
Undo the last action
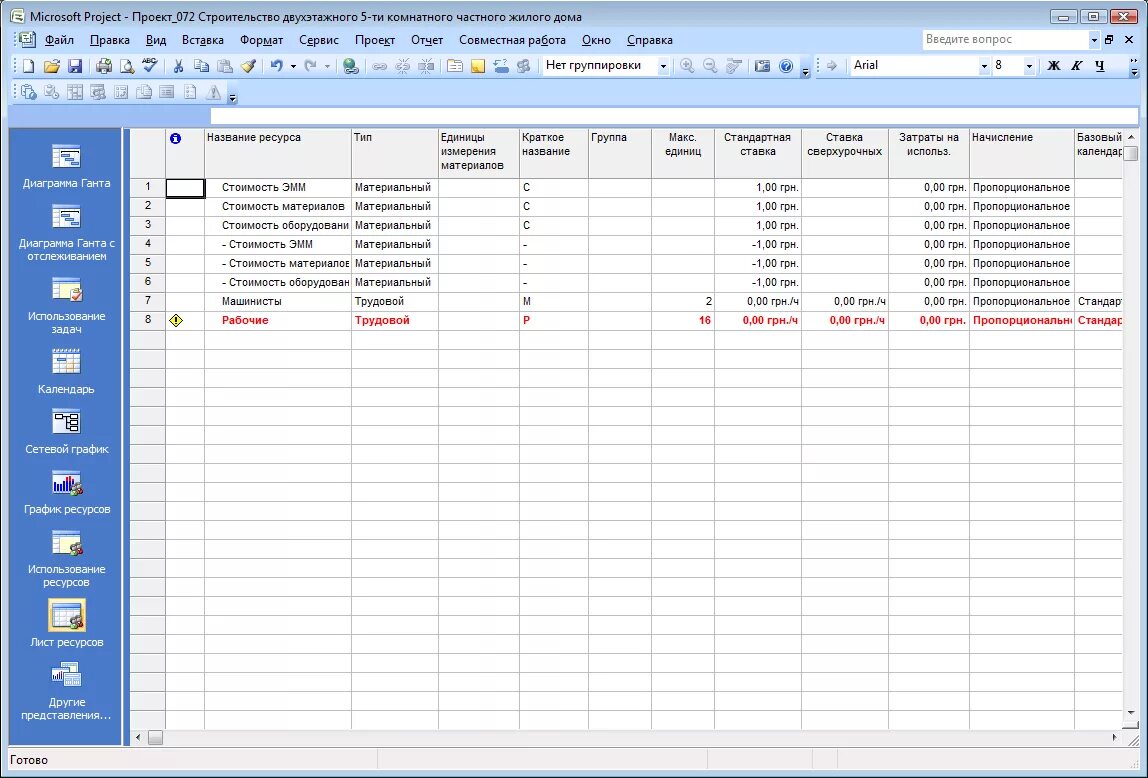click(x=277, y=66)
